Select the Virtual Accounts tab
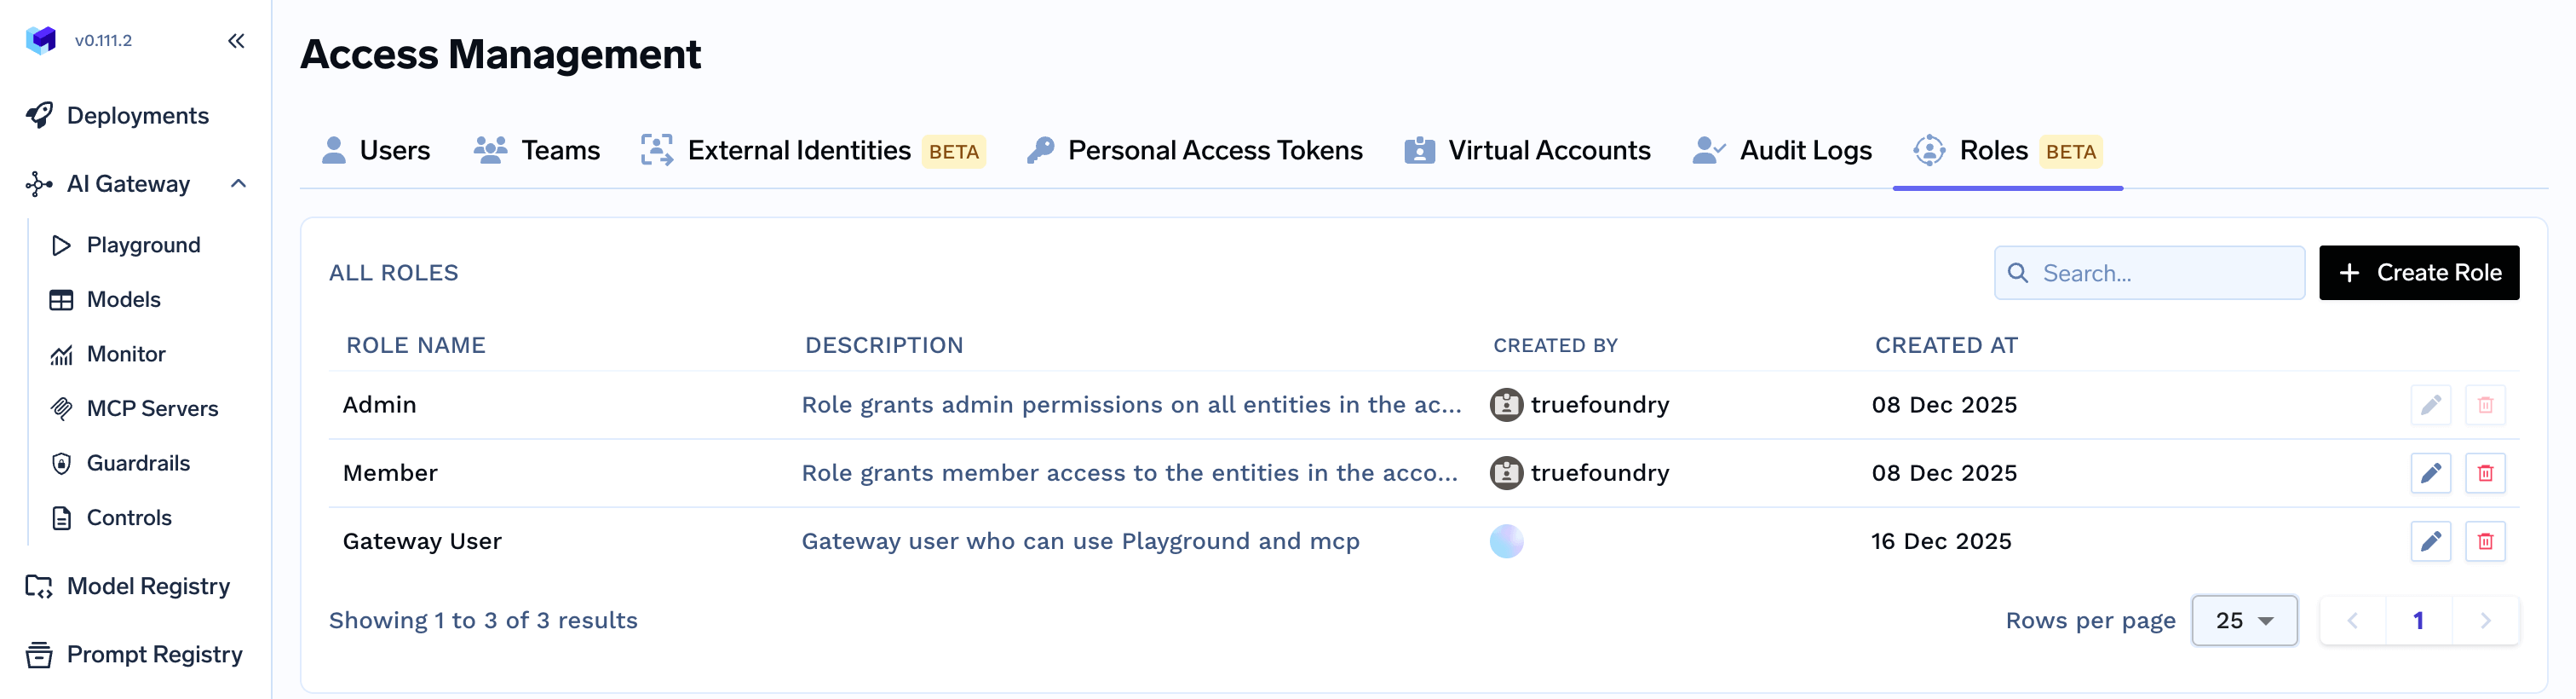Screen dimensions: 2576x699 [x=1527, y=151]
